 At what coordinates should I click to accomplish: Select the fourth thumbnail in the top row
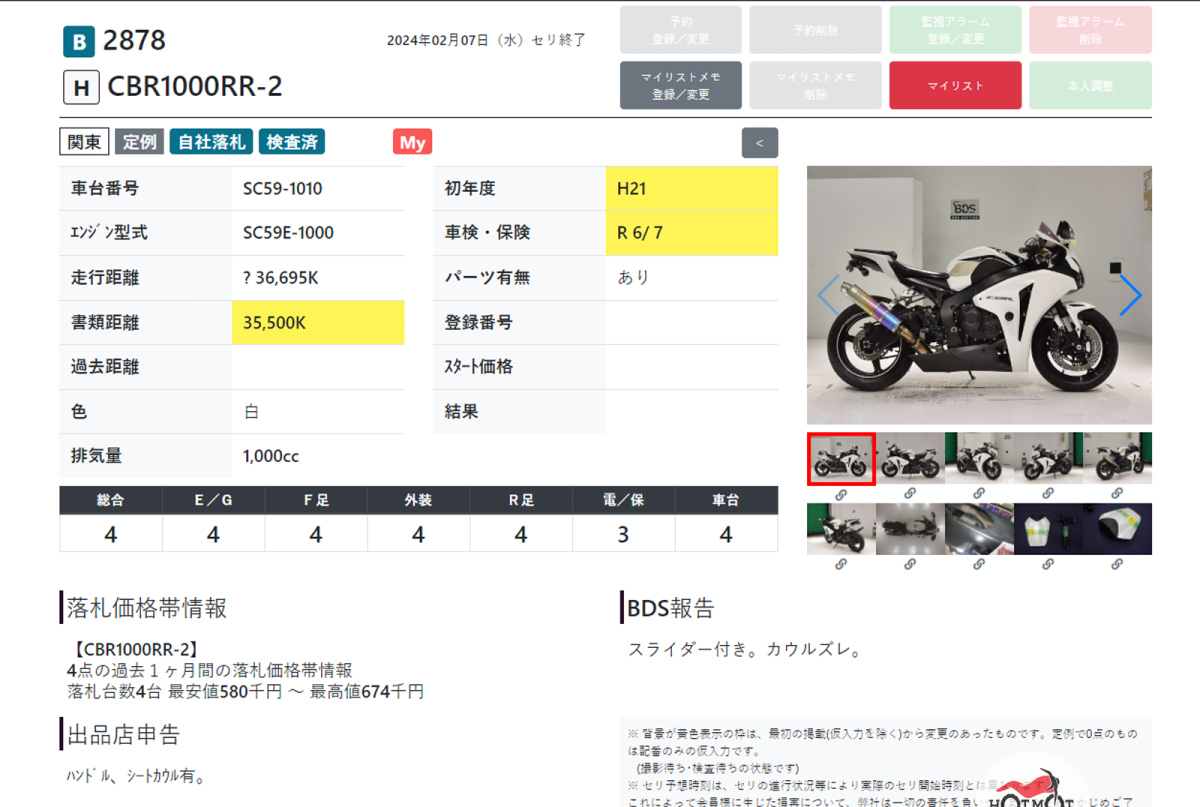point(1048,458)
